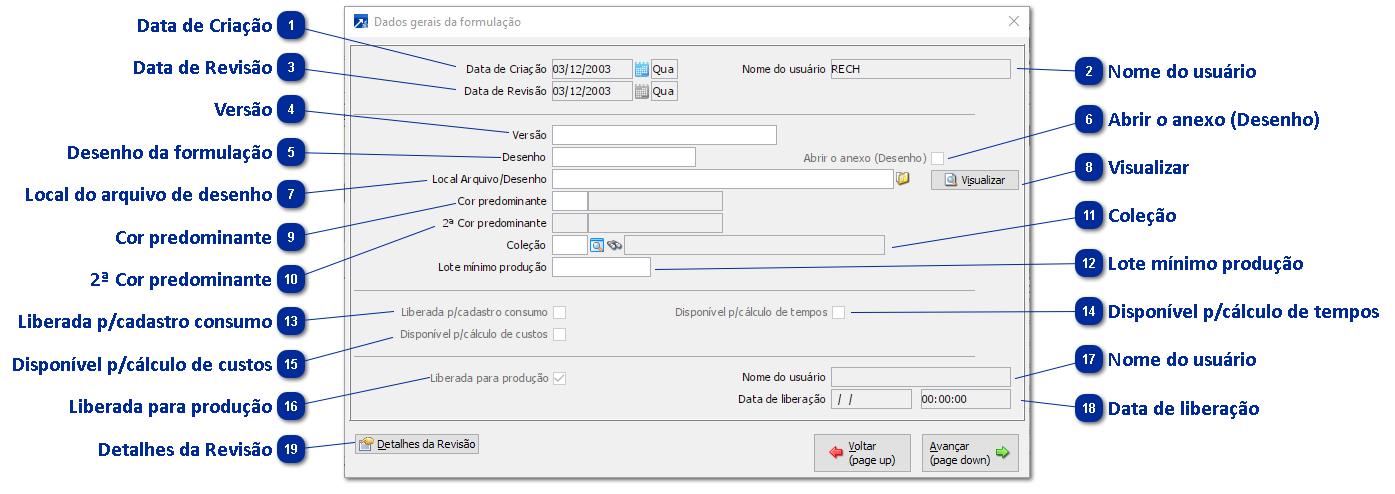Advance using the Avançar button

(x=969, y=453)
